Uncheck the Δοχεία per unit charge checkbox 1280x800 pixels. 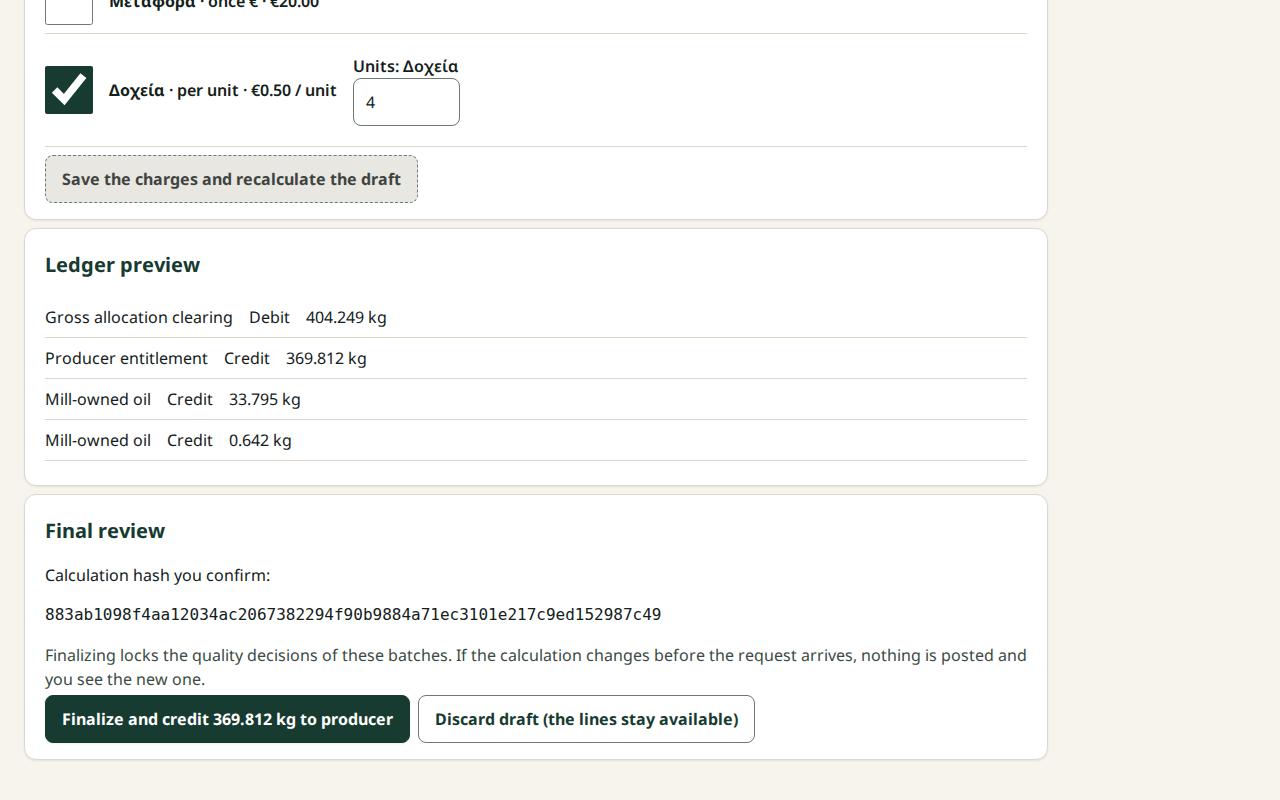tap(69, 90)
